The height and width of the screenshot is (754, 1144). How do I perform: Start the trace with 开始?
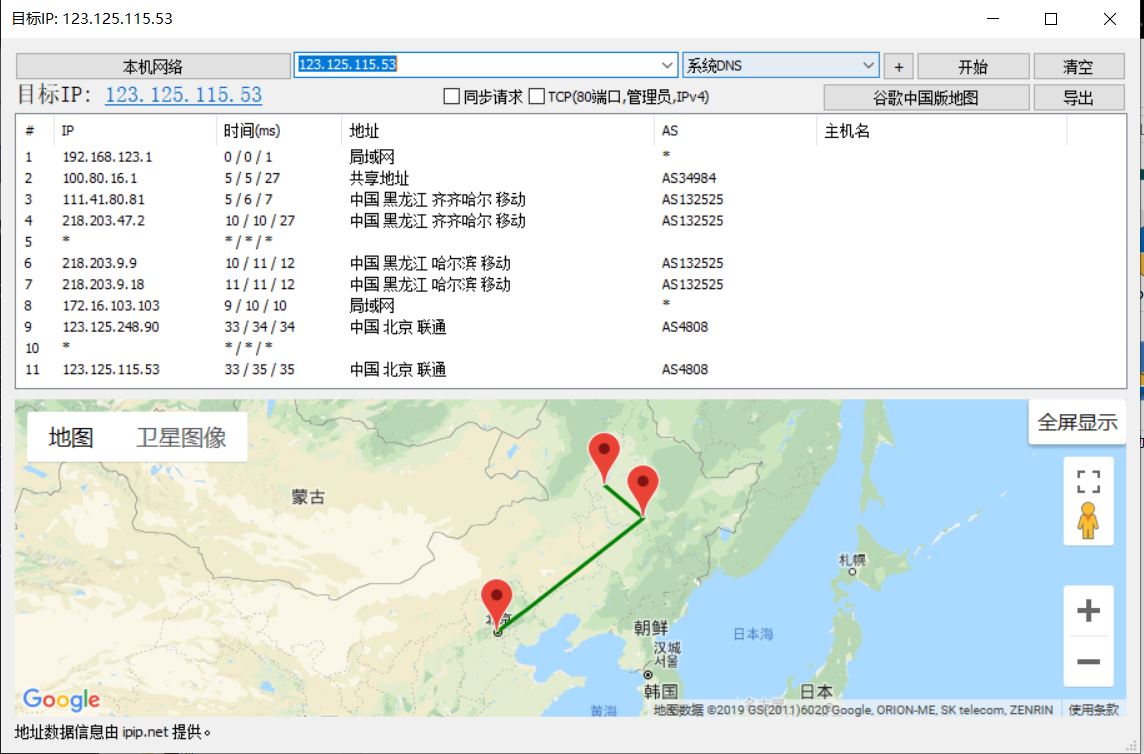[x=973, y=66]
